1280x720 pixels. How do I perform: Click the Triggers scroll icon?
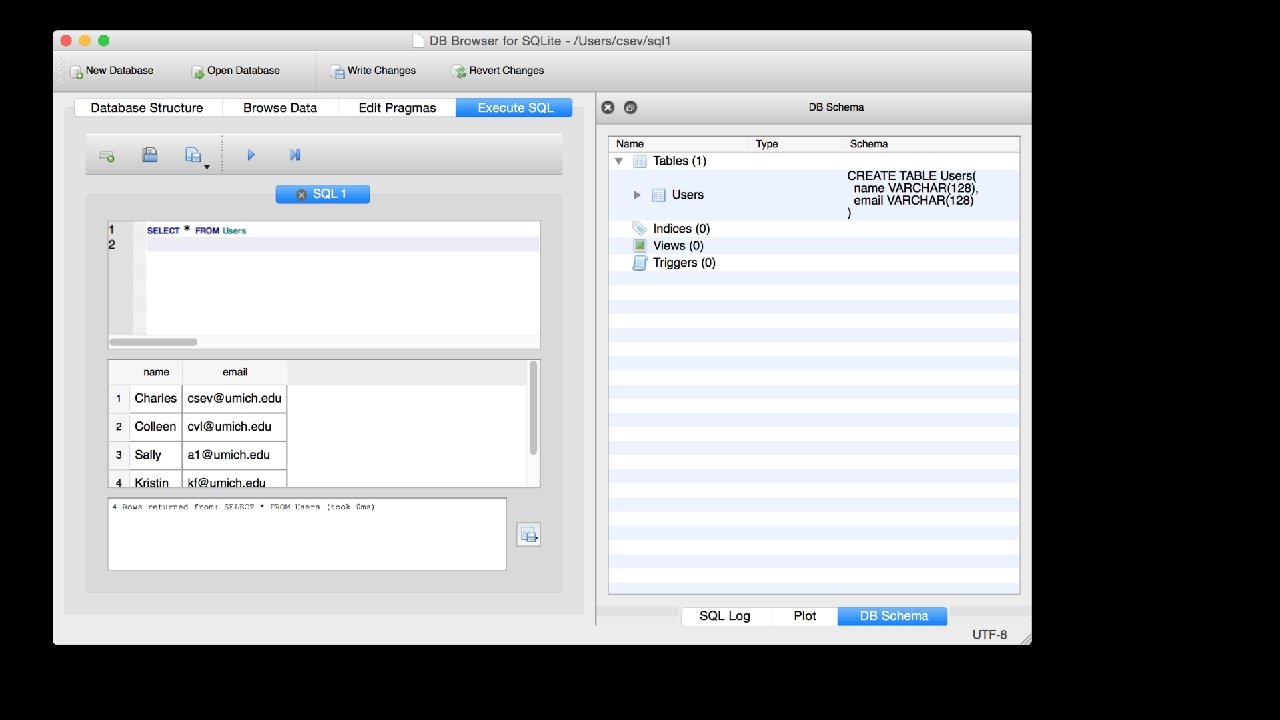tap(640, 263)
